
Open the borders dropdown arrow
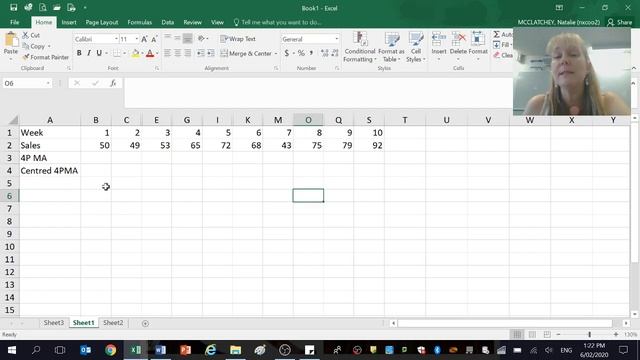point(124,53)
